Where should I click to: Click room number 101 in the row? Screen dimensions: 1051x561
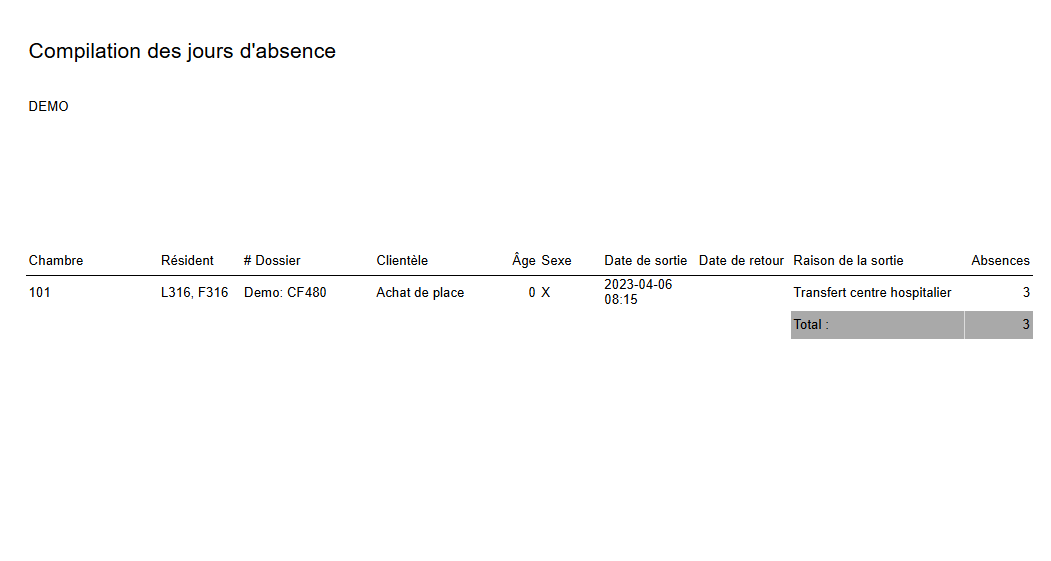point(40,293)
